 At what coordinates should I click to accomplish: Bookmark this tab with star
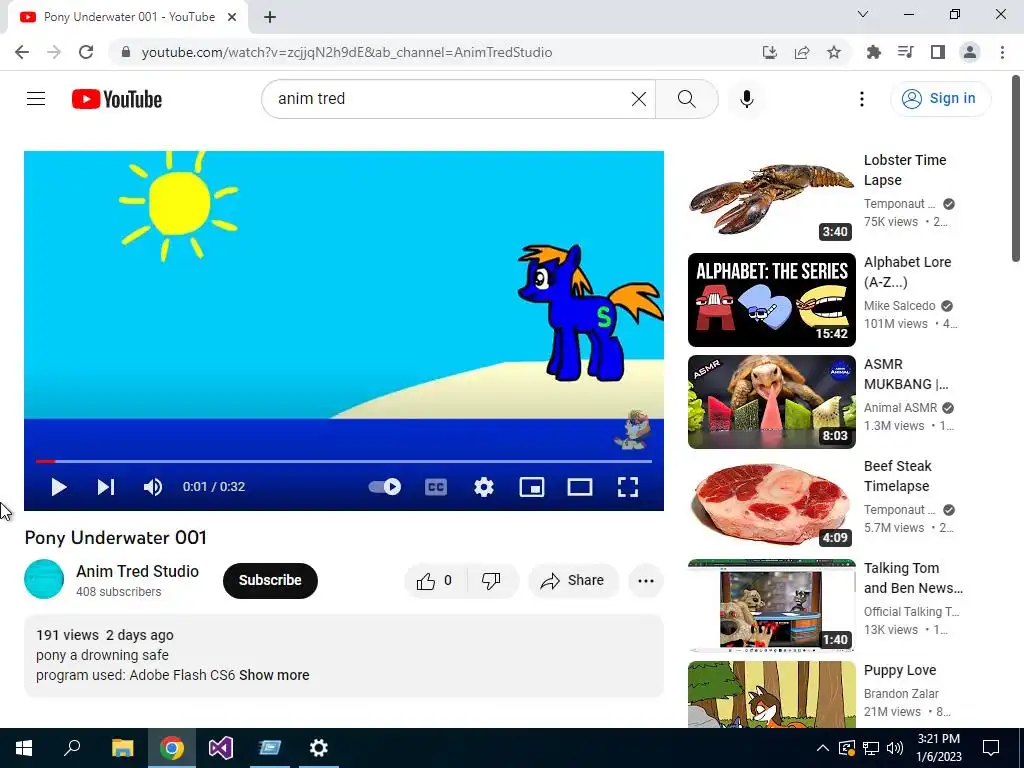834,52
